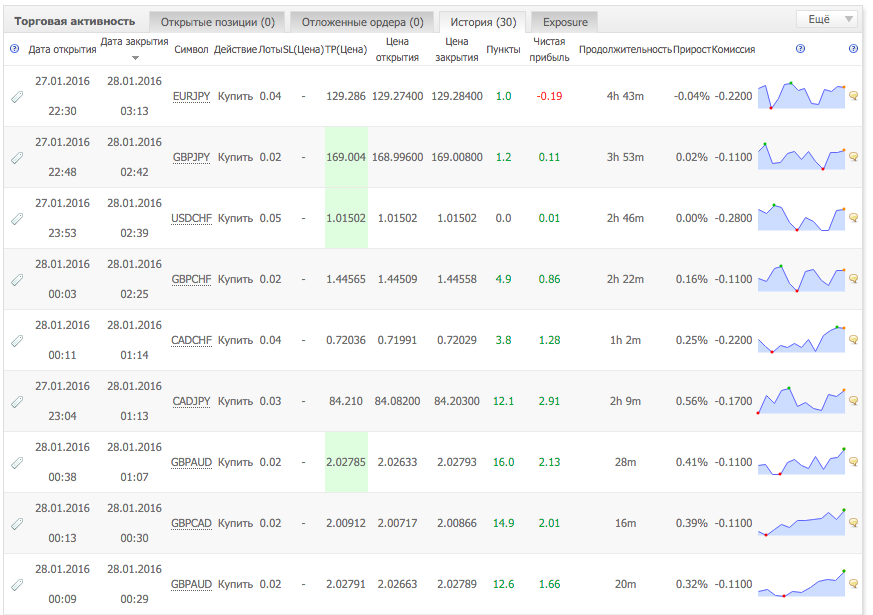This screenshot has height=615, width=873.
Task: Click net profit value -0.19
Action: pyautogui.click(x=550, y=96)
